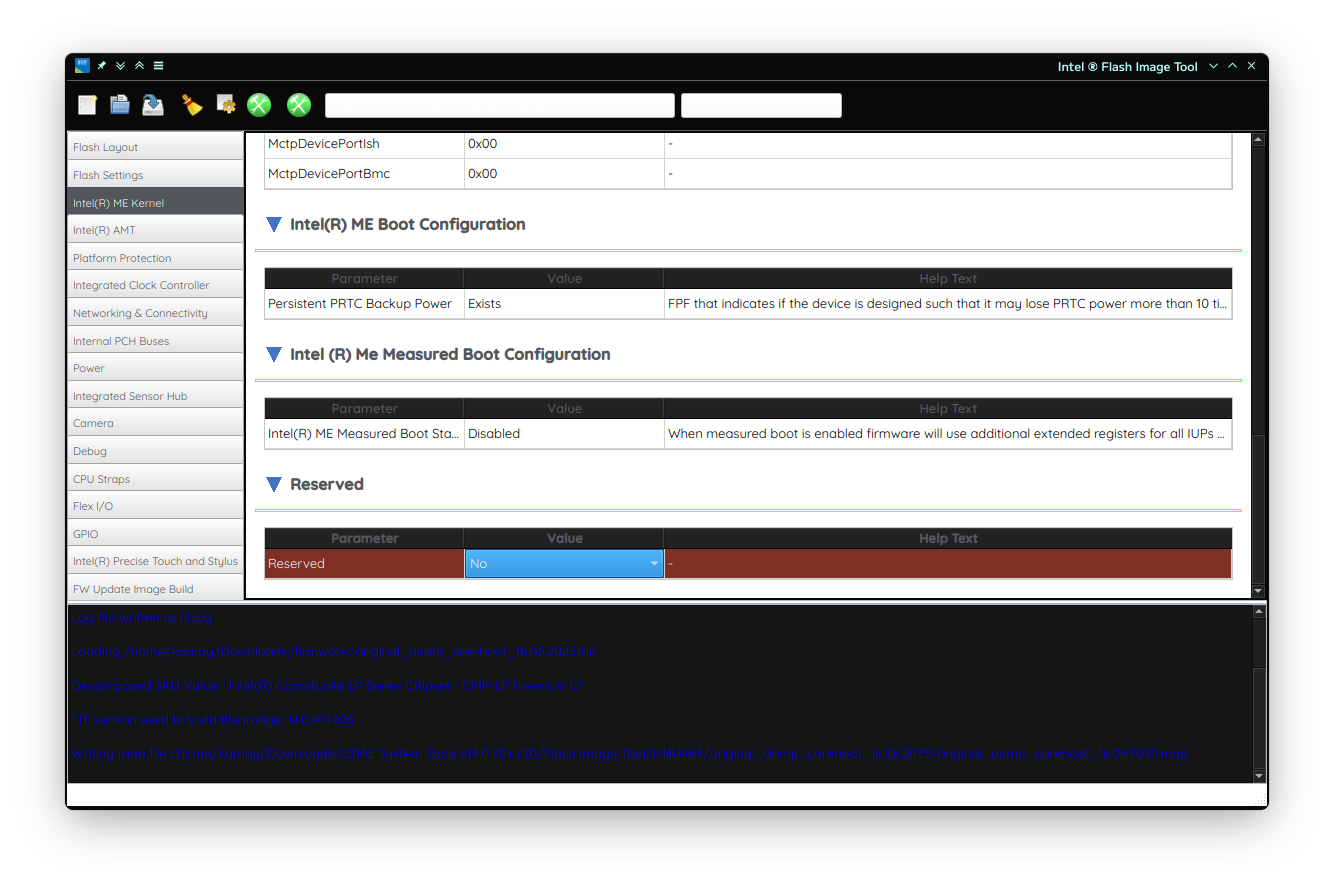Screen dimensions: 1334x887
Task: Click the MctpDevicePortBmc parameter name
Action: pos(364,174)
